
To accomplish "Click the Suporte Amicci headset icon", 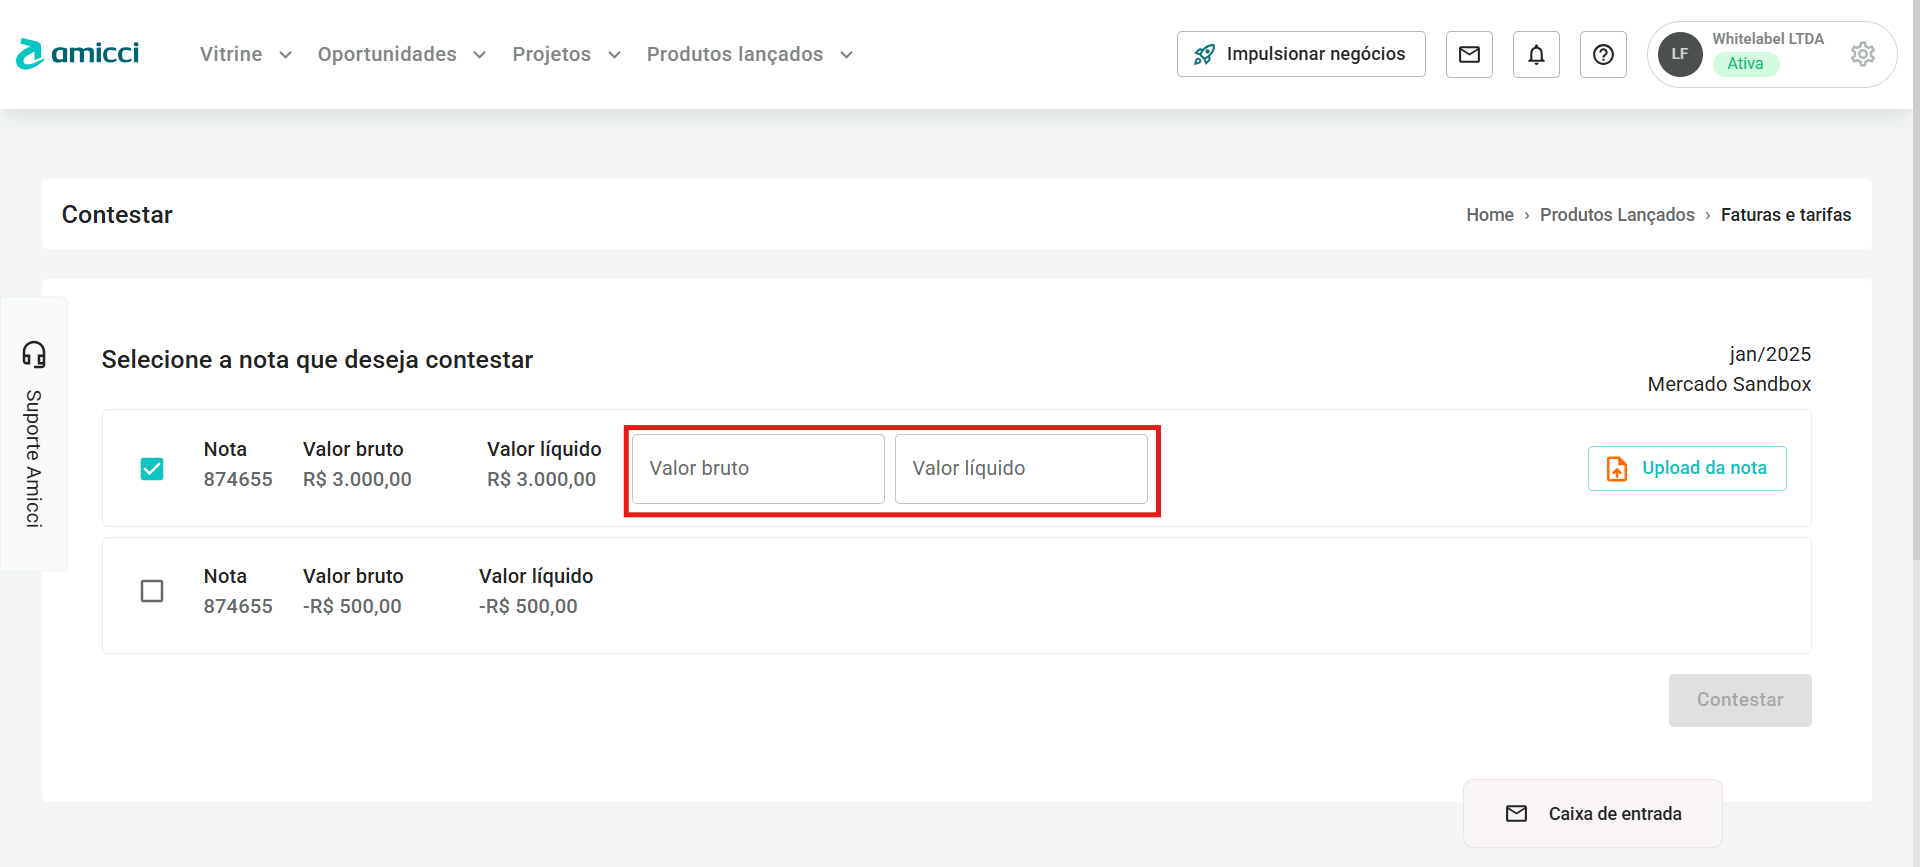I will [34, 355].
